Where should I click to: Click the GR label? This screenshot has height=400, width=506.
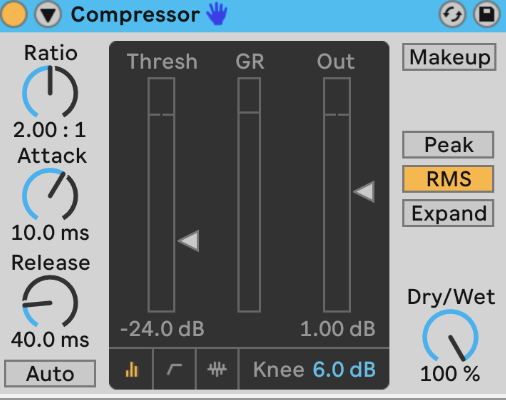click(x=250, y=62)
